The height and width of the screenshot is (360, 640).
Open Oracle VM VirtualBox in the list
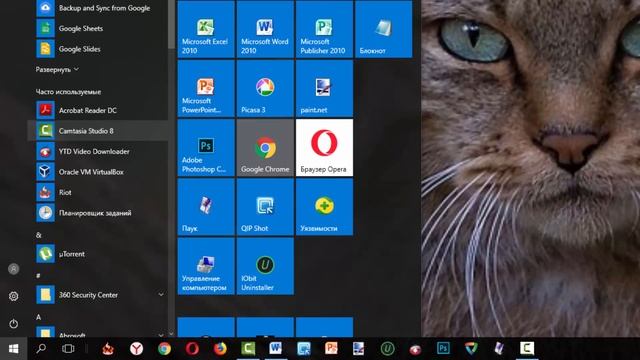[98, 172]
